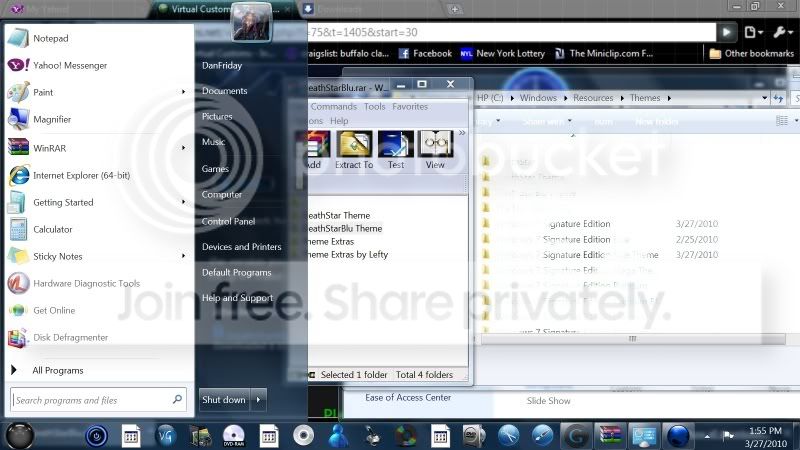This screenshot has height=450, width=800.
Task: Click the Shut down button
Action: pos(224,399)
